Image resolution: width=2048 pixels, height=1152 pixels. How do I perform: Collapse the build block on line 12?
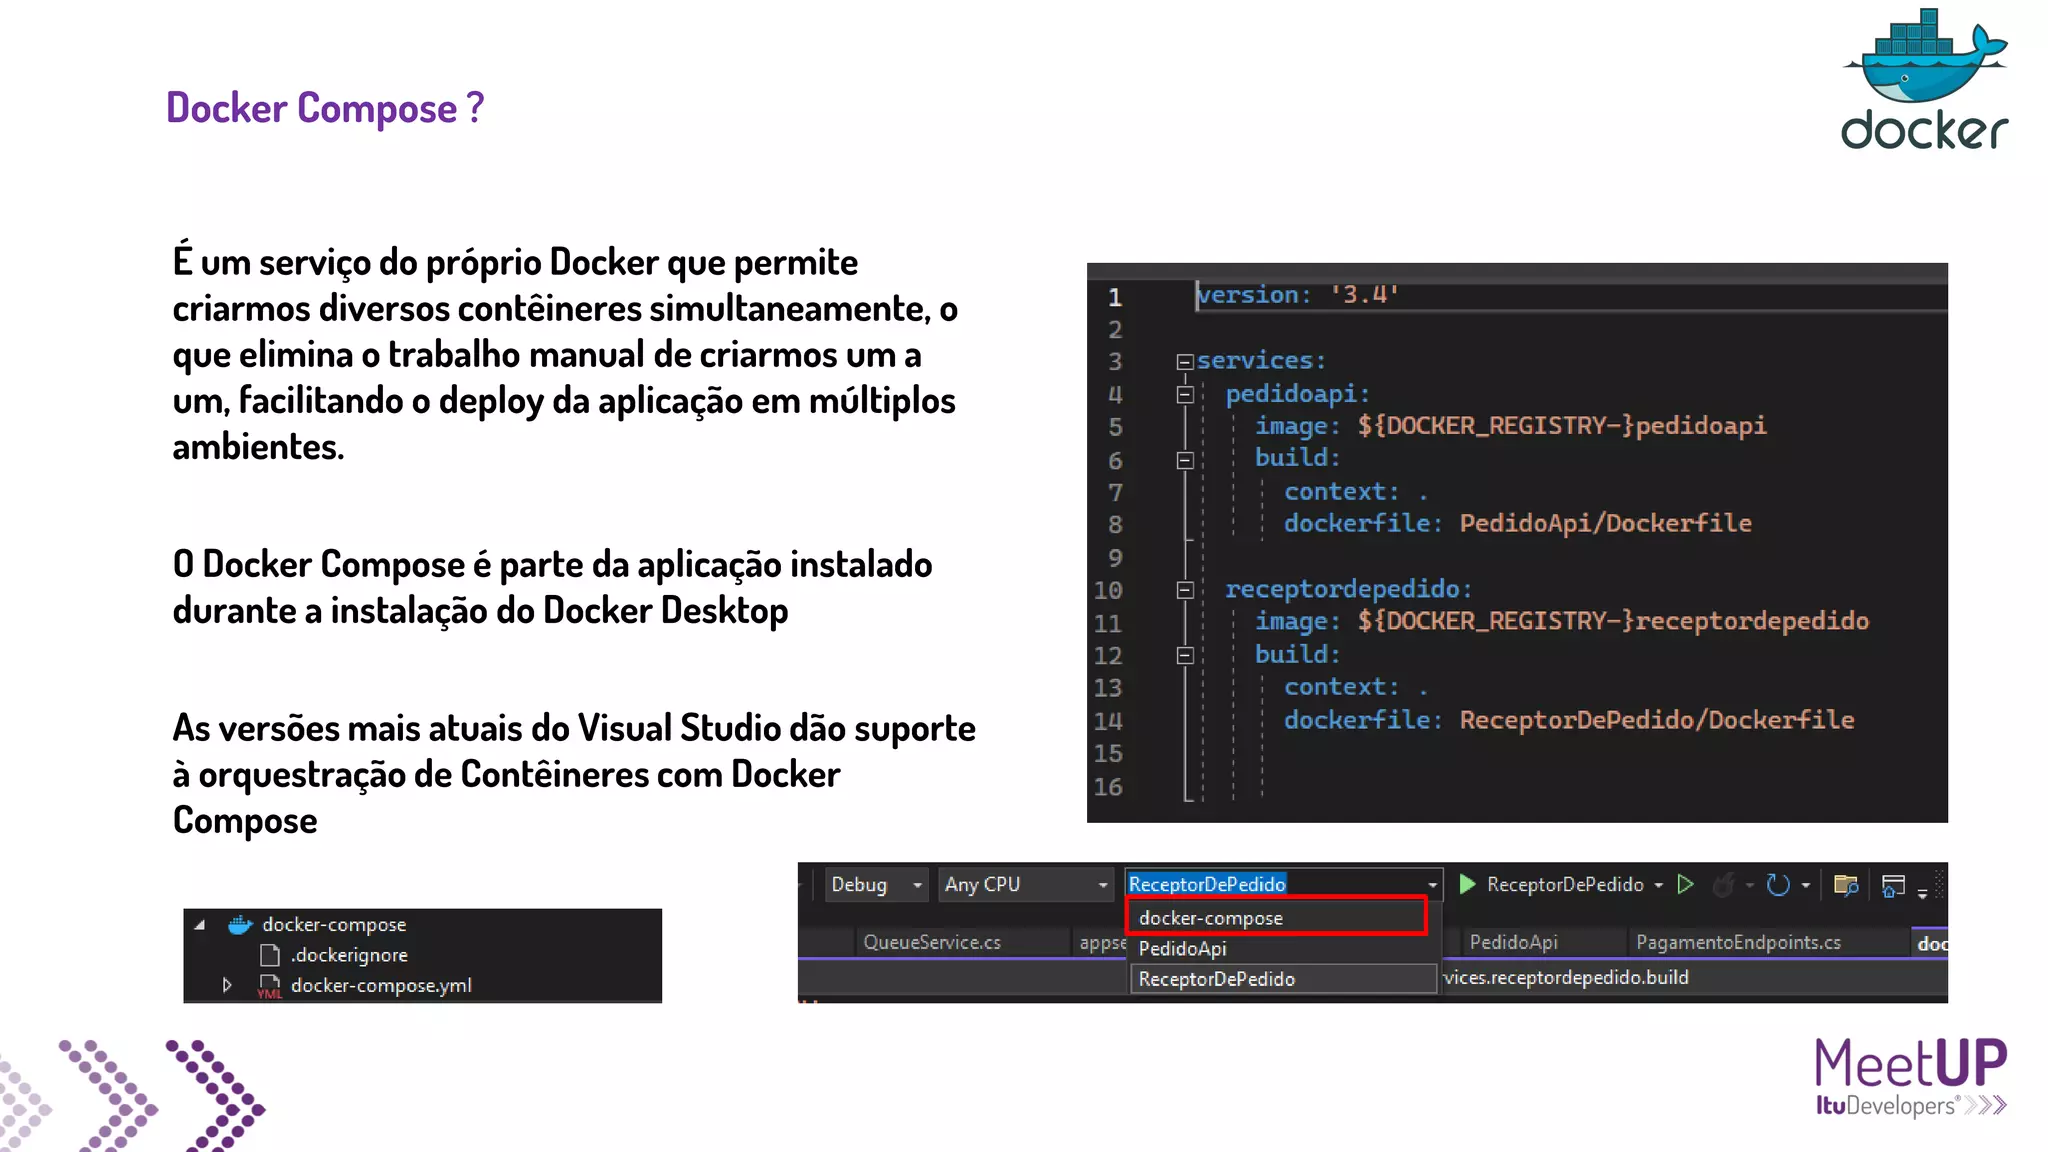click(x=1185, y=655)
